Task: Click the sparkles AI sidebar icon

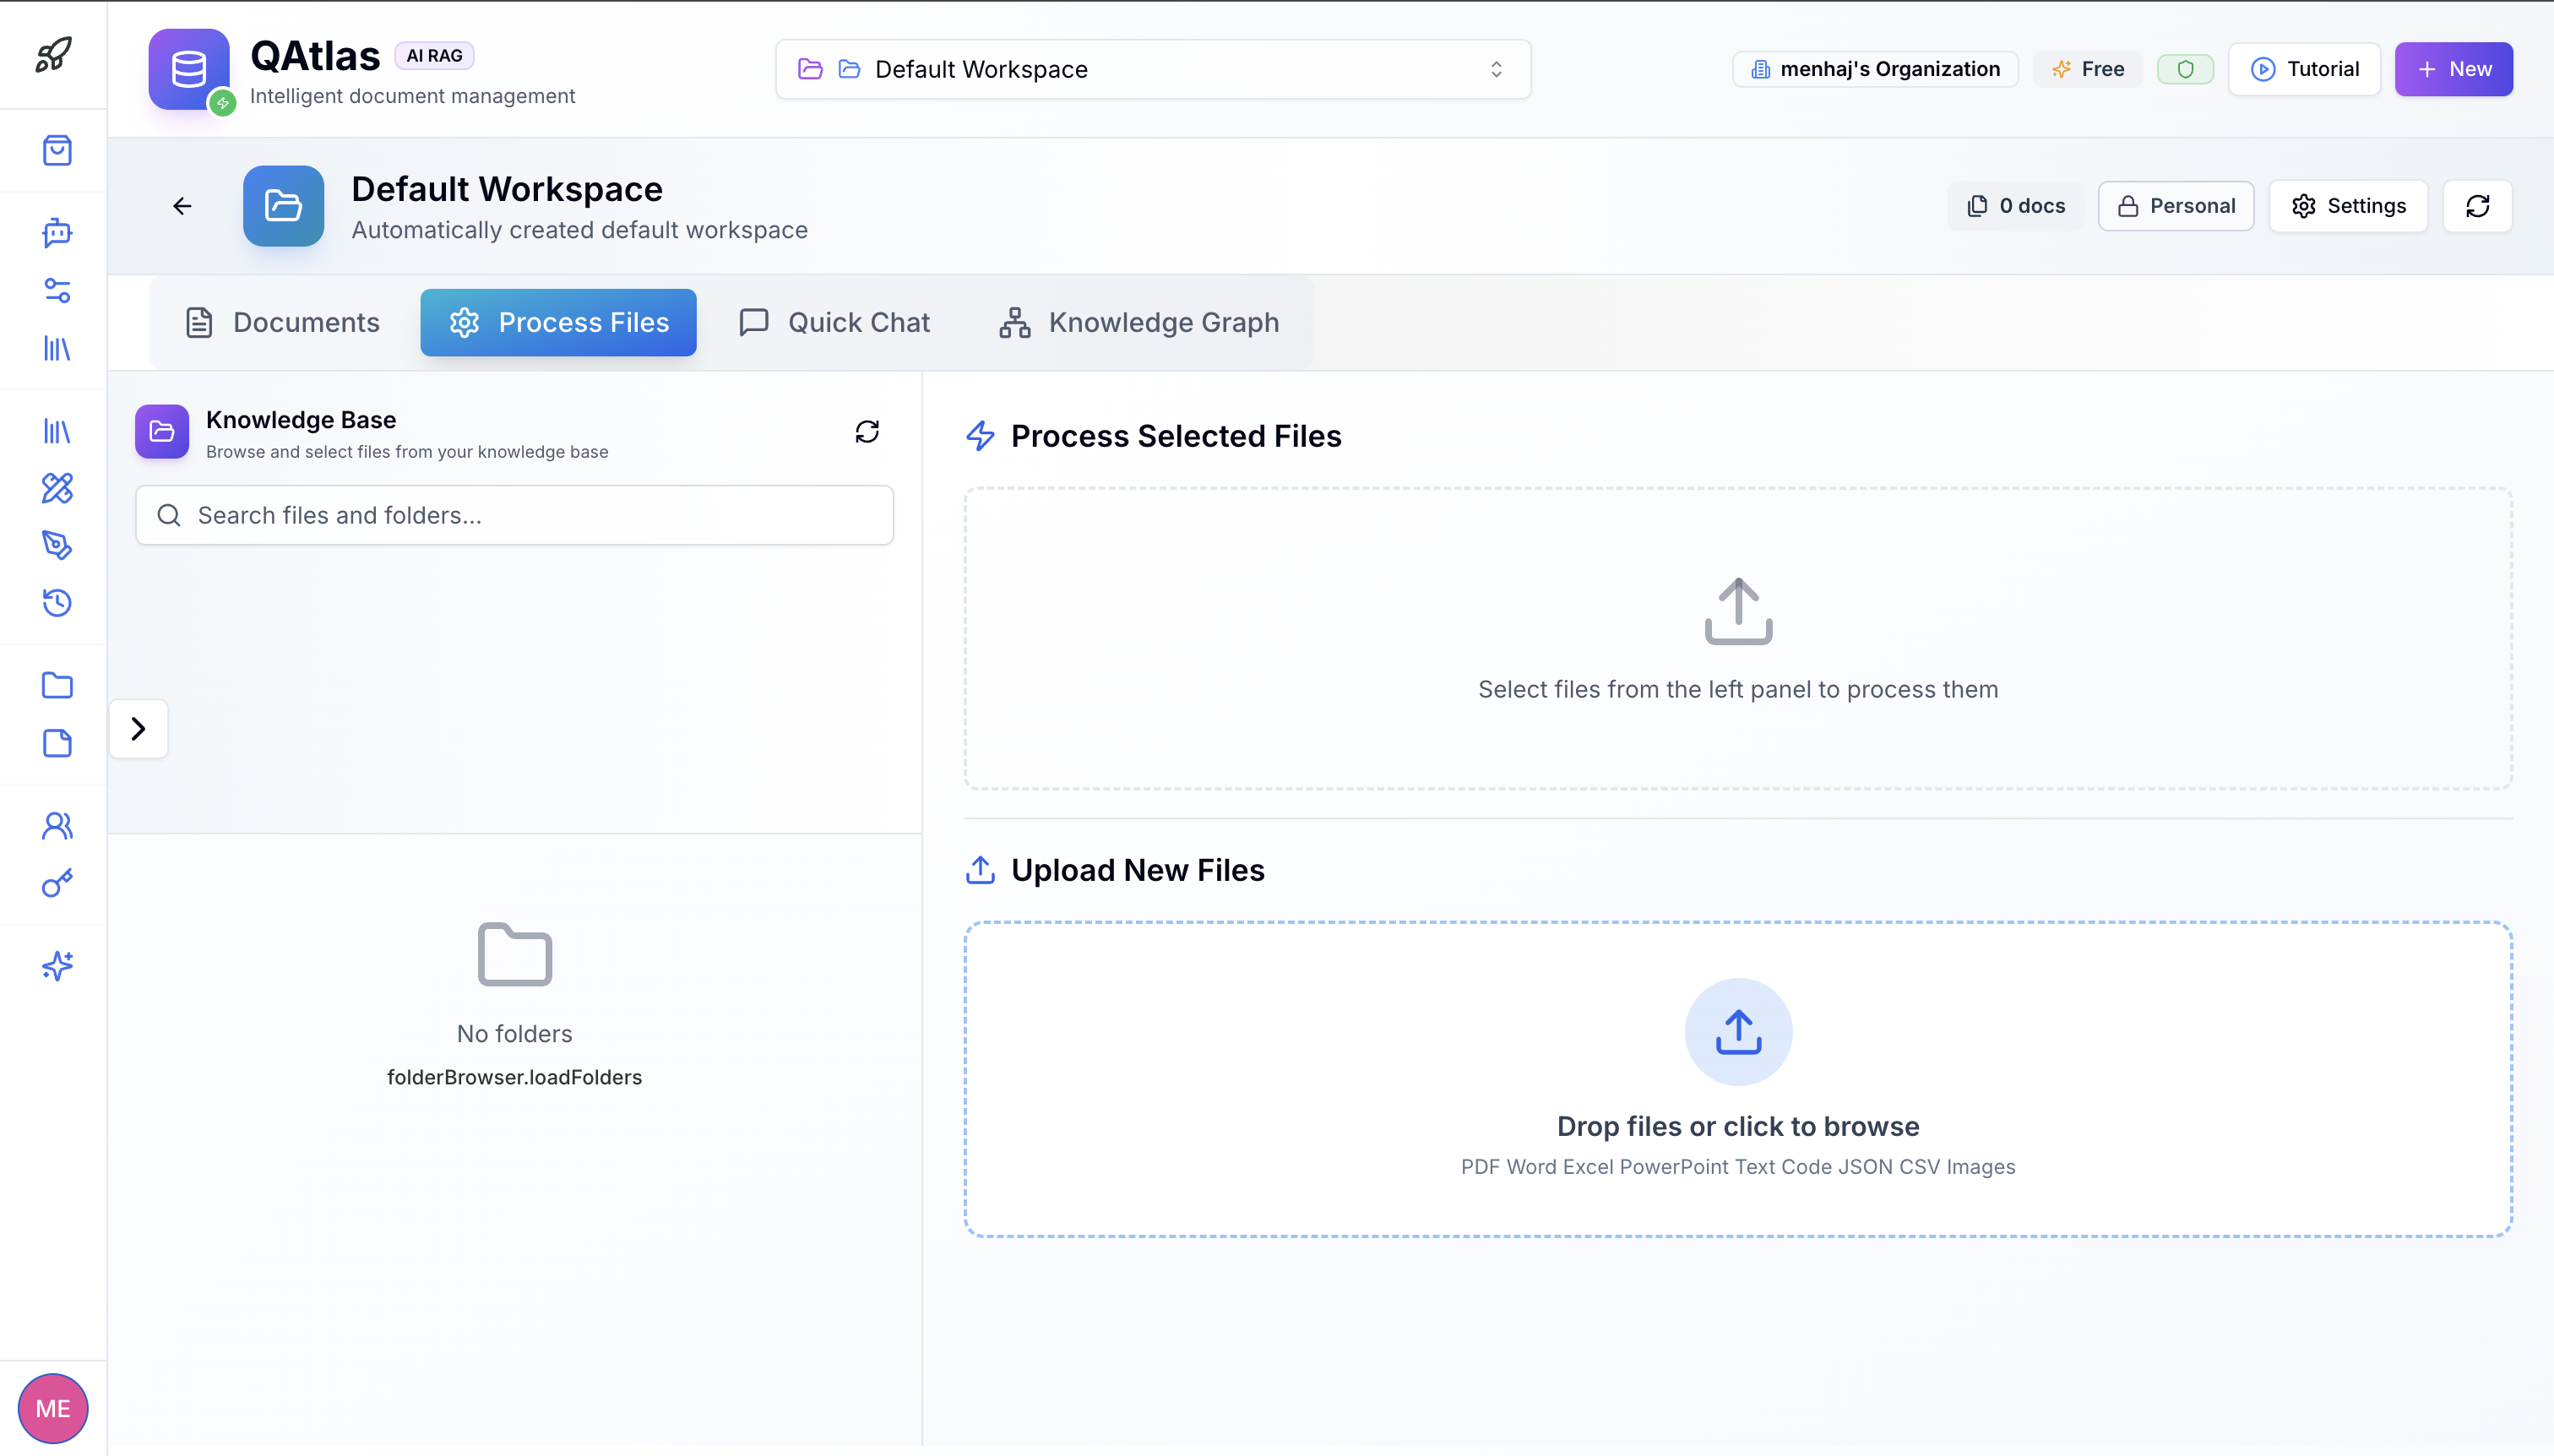Action: pyautogui.click(x=57, y=965)
